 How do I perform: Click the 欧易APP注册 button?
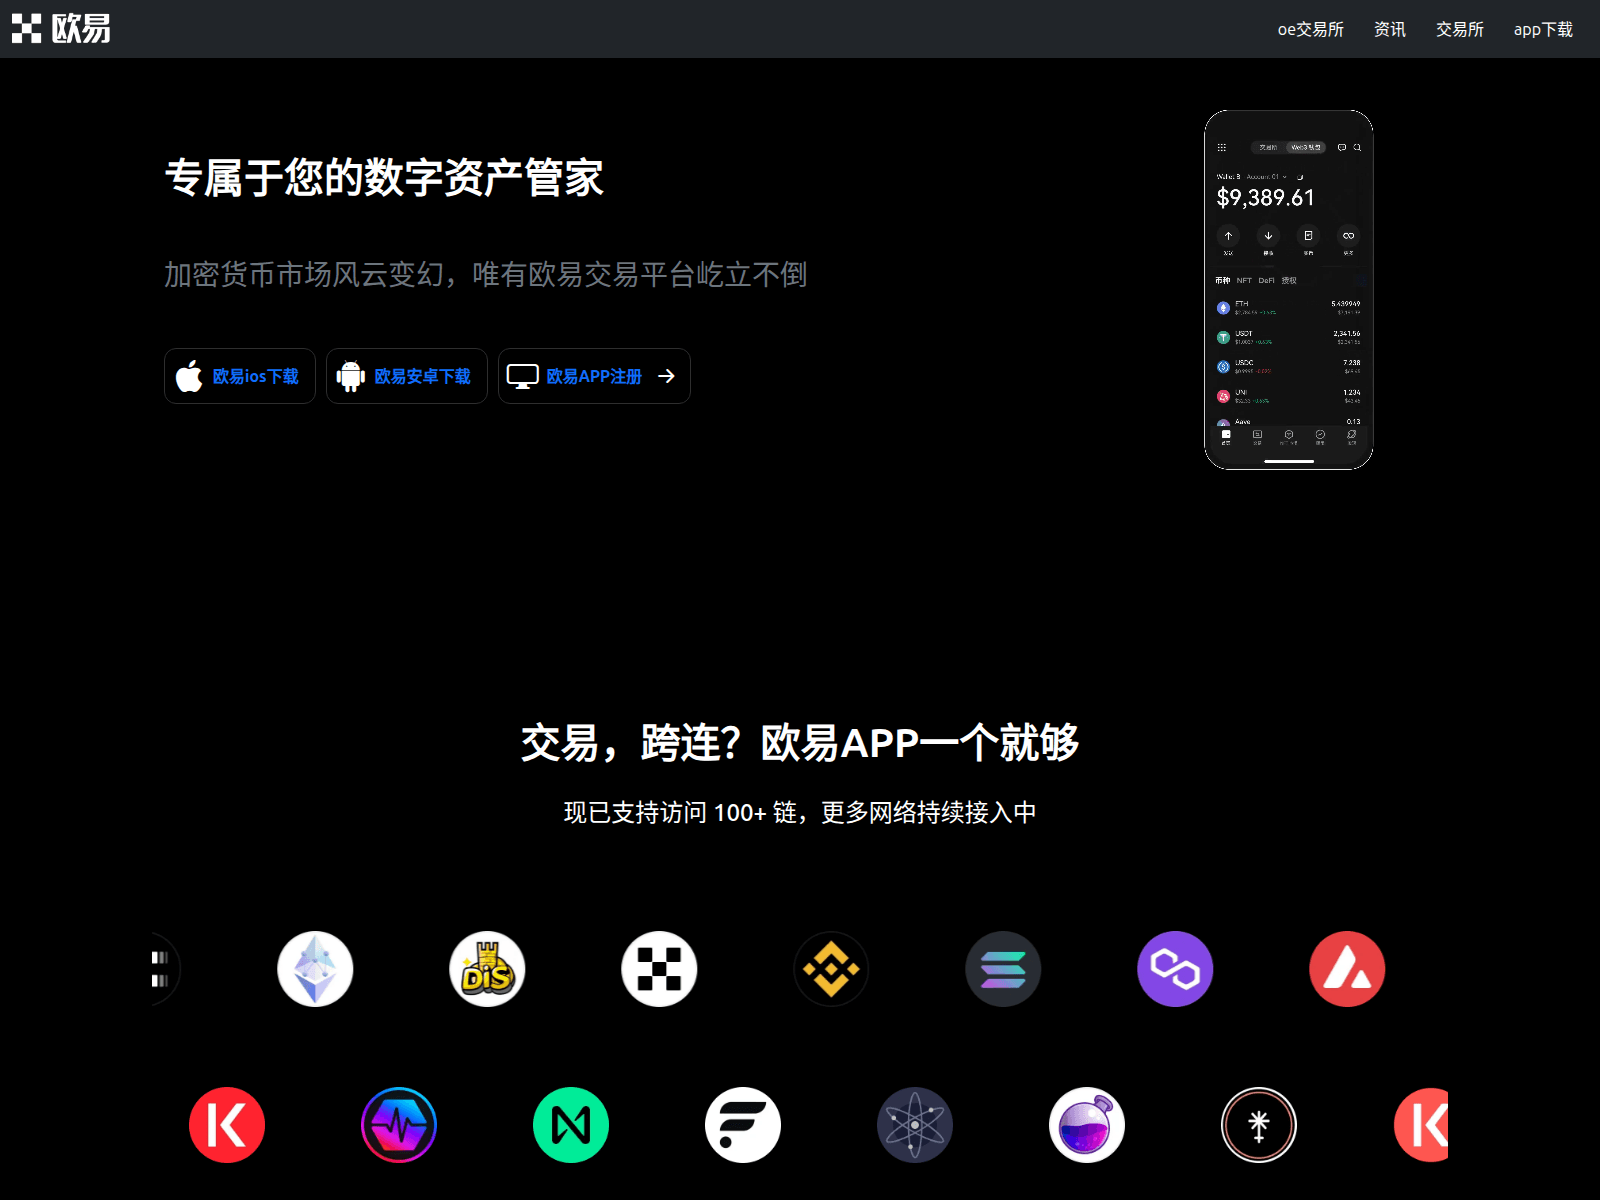tap(594, 376)
